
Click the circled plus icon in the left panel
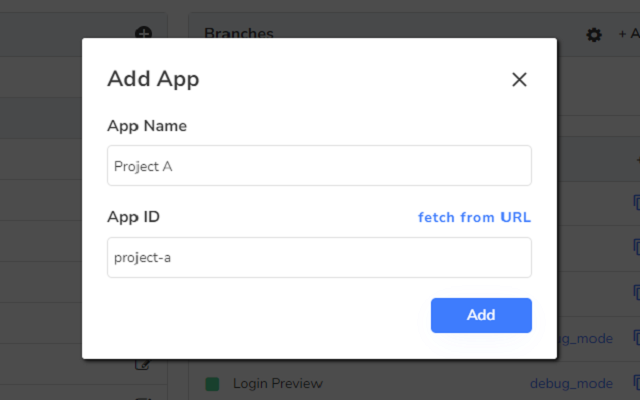click(x=144, y=33)
